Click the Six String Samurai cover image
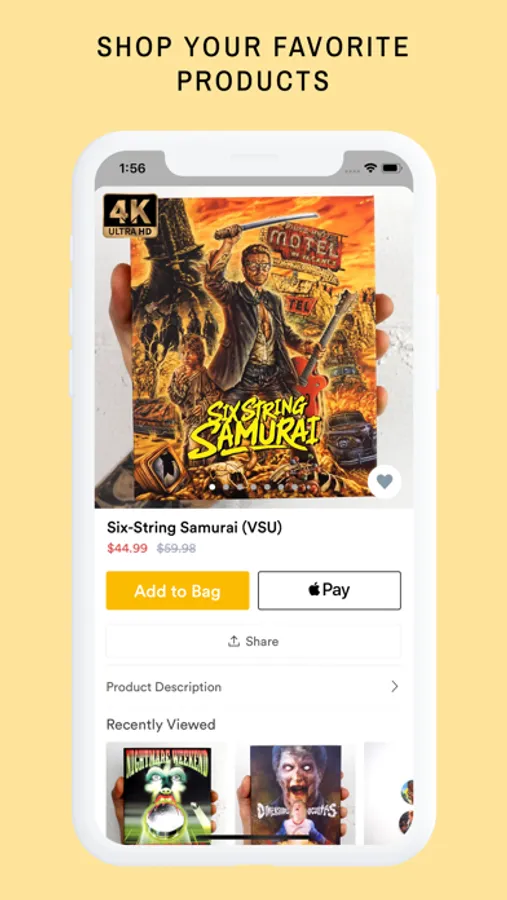 pyautogui.click(x=253, y=348)
